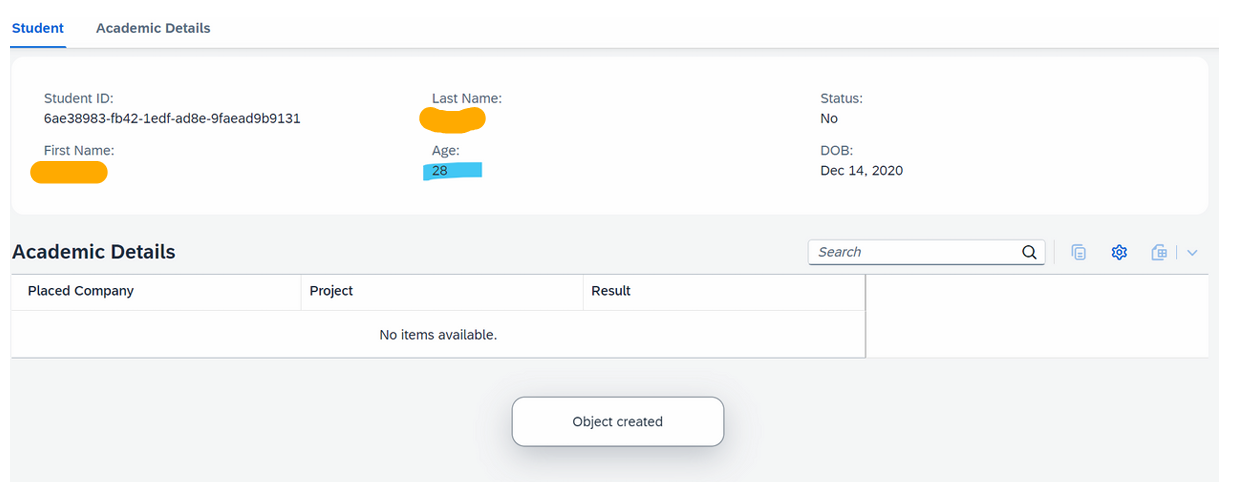Switch to the Student tab
1249x489 pixels.
click(38, 28)
